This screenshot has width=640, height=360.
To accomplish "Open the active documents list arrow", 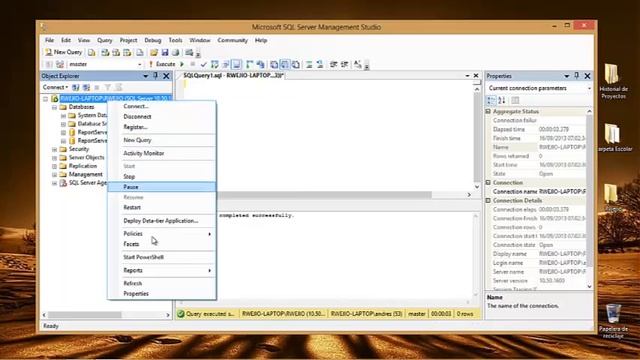I will point(467,76).
